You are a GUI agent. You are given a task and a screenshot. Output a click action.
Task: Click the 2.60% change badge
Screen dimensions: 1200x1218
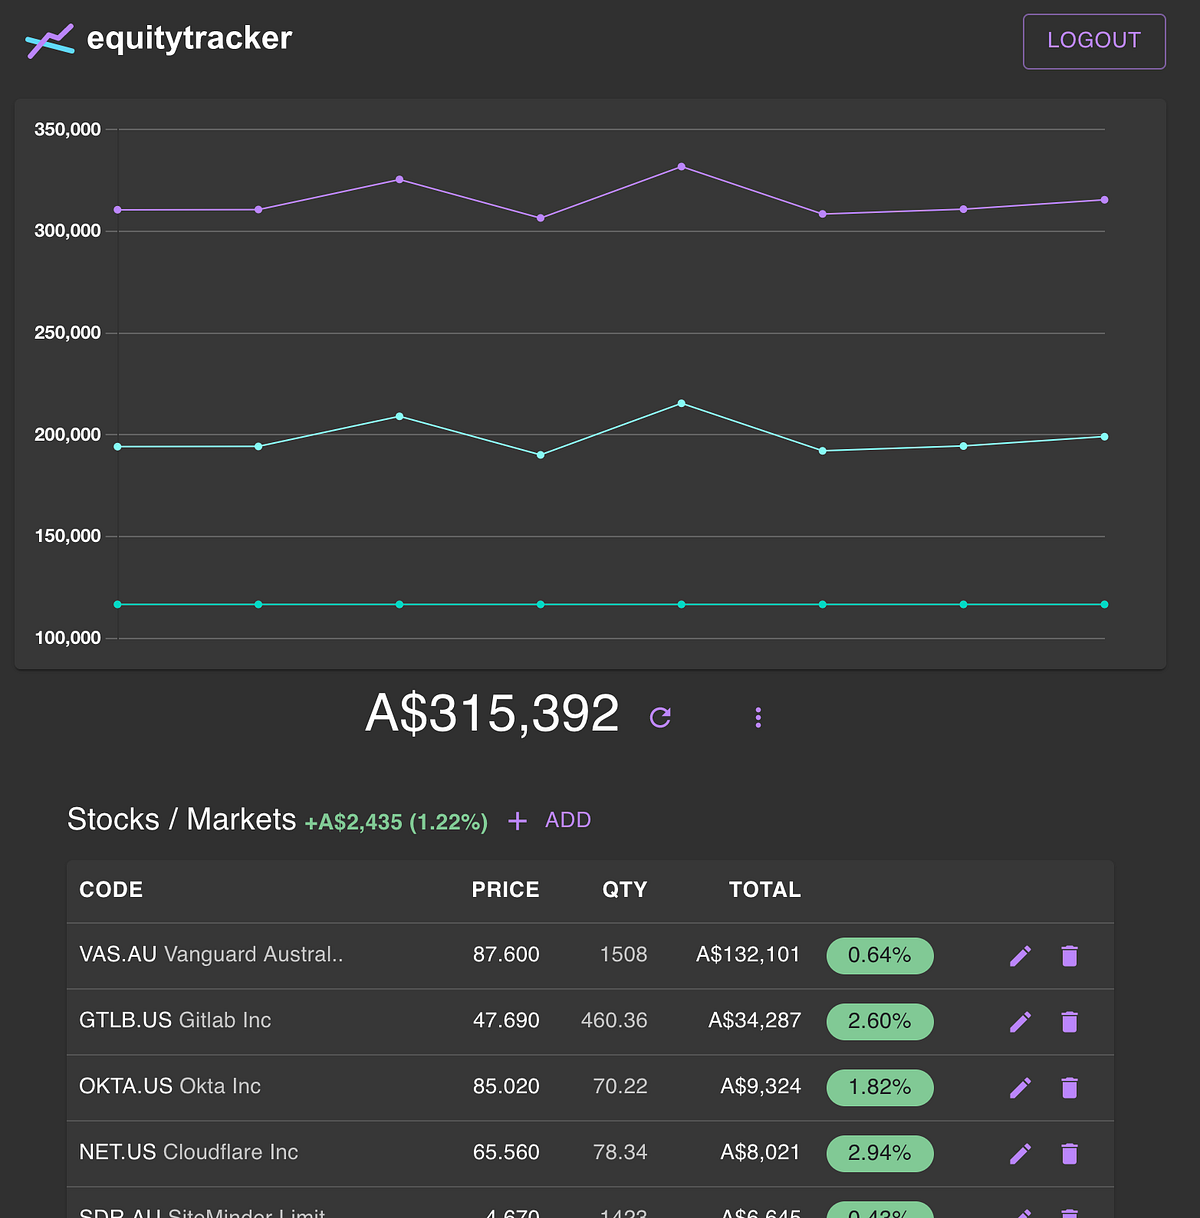(880, 1022)
